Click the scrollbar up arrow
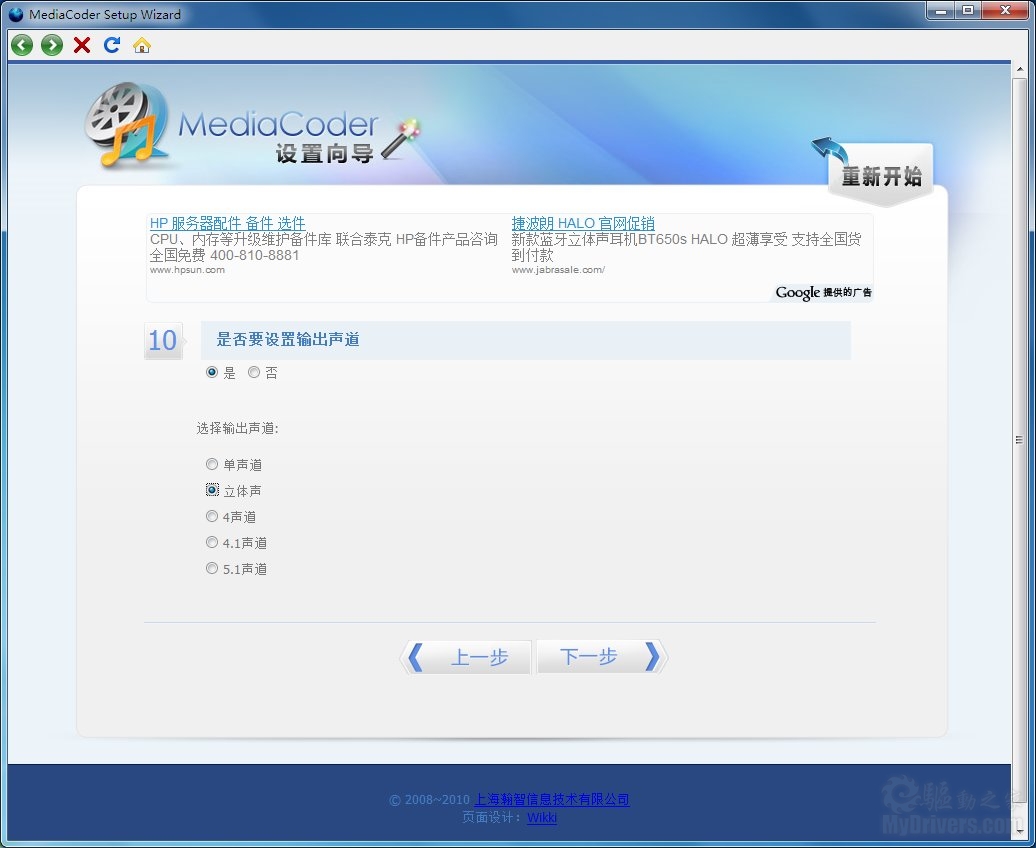1036x848 pixels. click(1019, 69)
